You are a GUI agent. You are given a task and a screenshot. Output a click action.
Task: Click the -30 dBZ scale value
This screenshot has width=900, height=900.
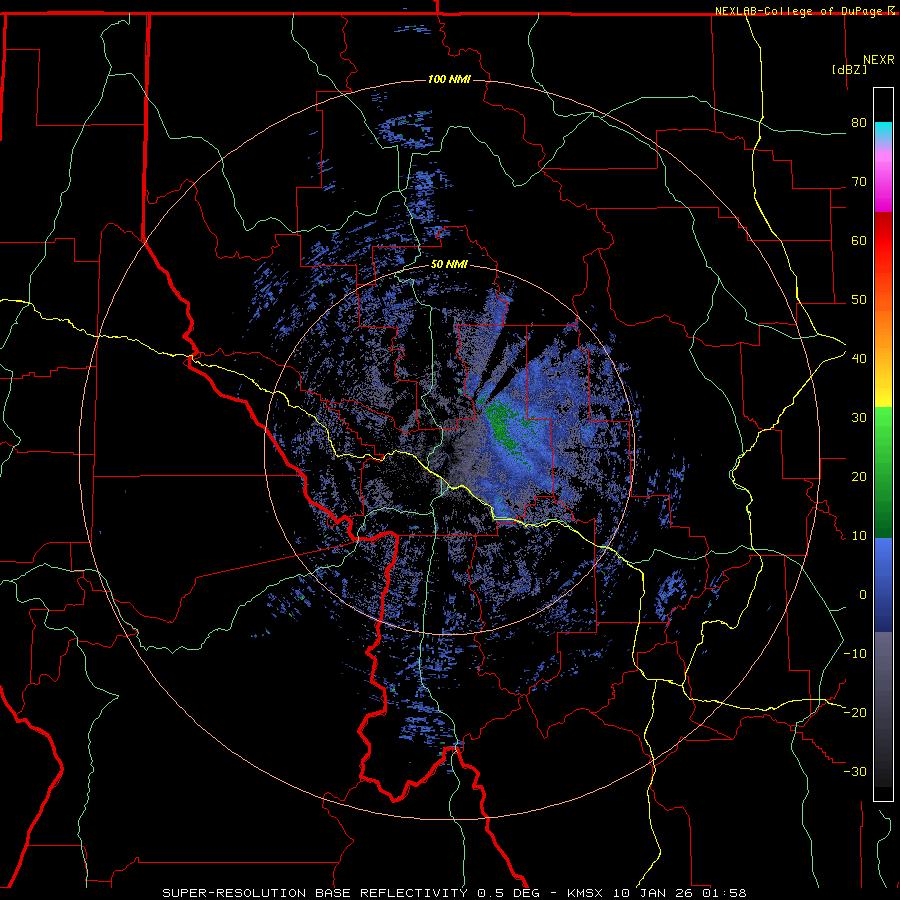[855, 771]
